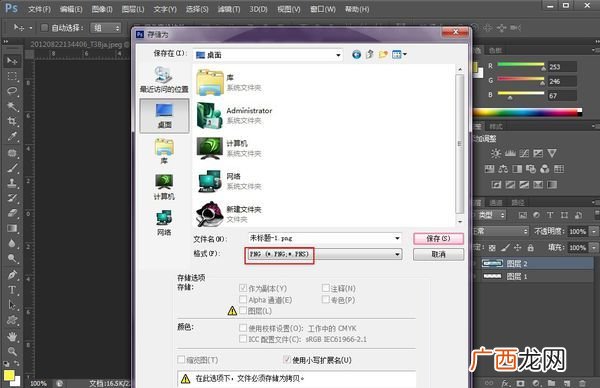This screenshot has height=388, width=600.
Task: Select the Lasso tool
Action: [12, 91]
